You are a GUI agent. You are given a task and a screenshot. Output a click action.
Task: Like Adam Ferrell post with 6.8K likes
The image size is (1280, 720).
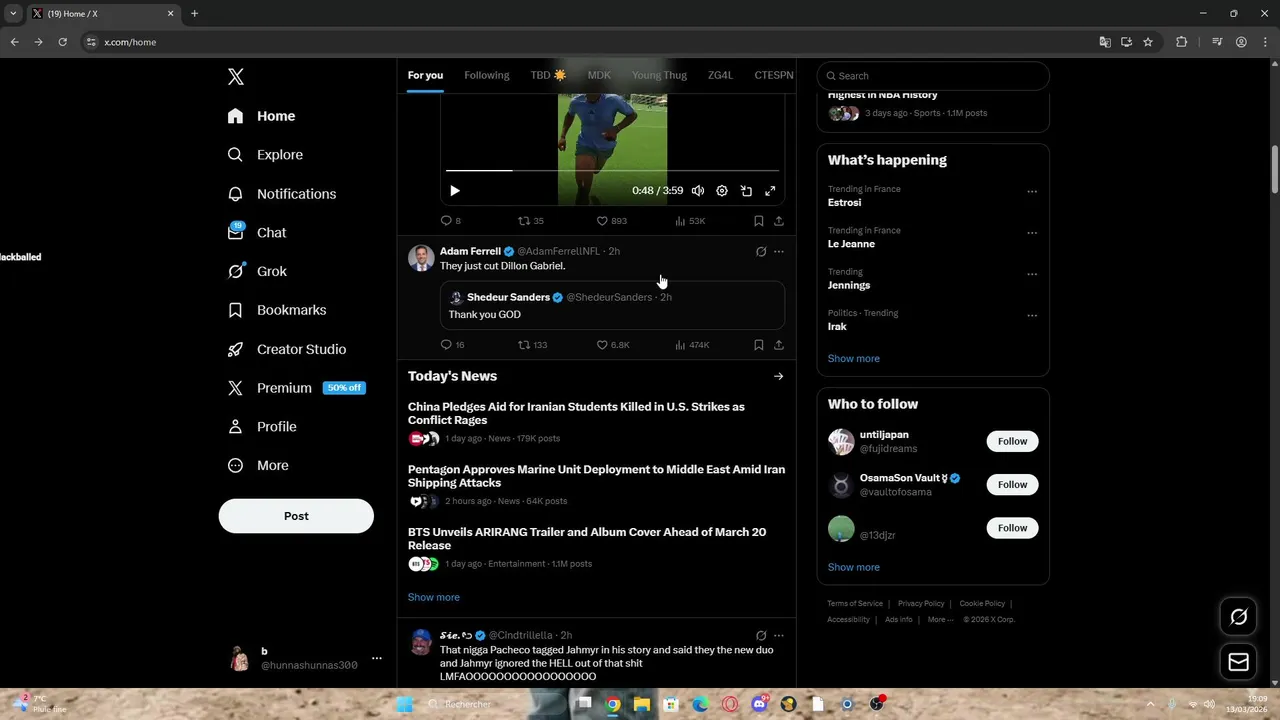pyautogui.click(x=613, y=345)
